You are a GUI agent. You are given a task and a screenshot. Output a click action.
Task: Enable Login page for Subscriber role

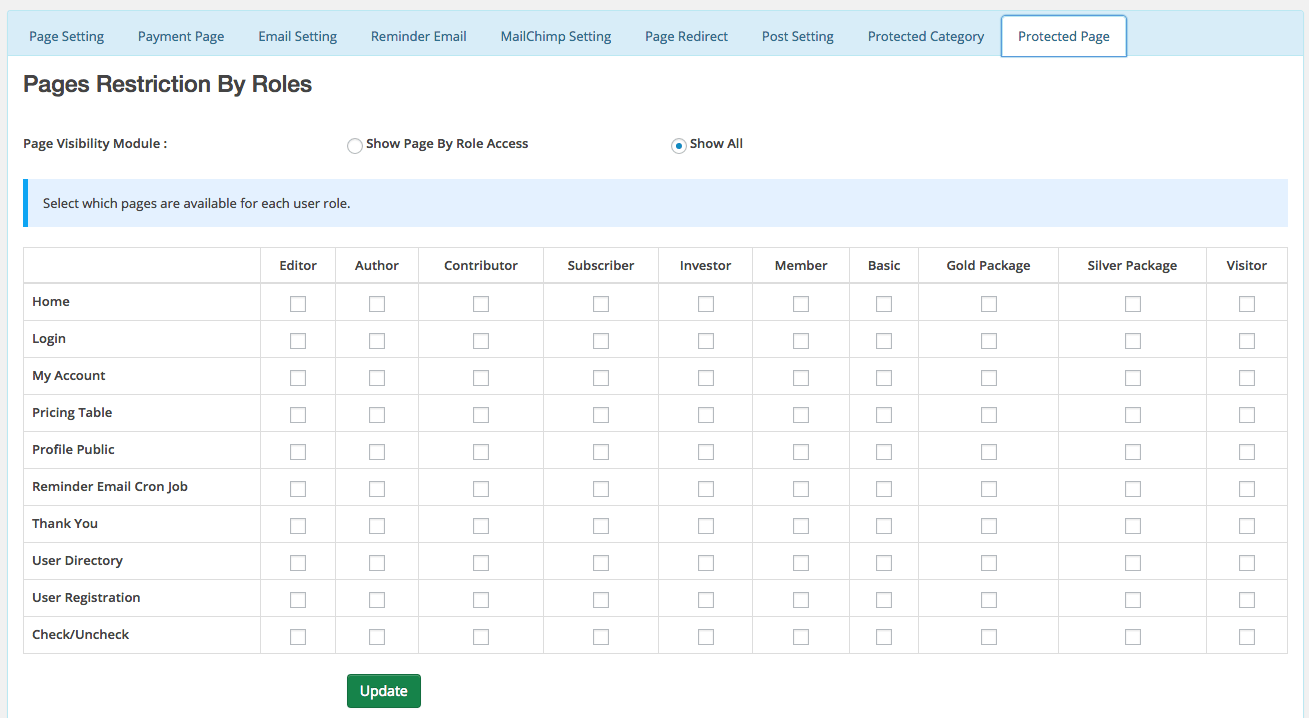pos(601,341)
